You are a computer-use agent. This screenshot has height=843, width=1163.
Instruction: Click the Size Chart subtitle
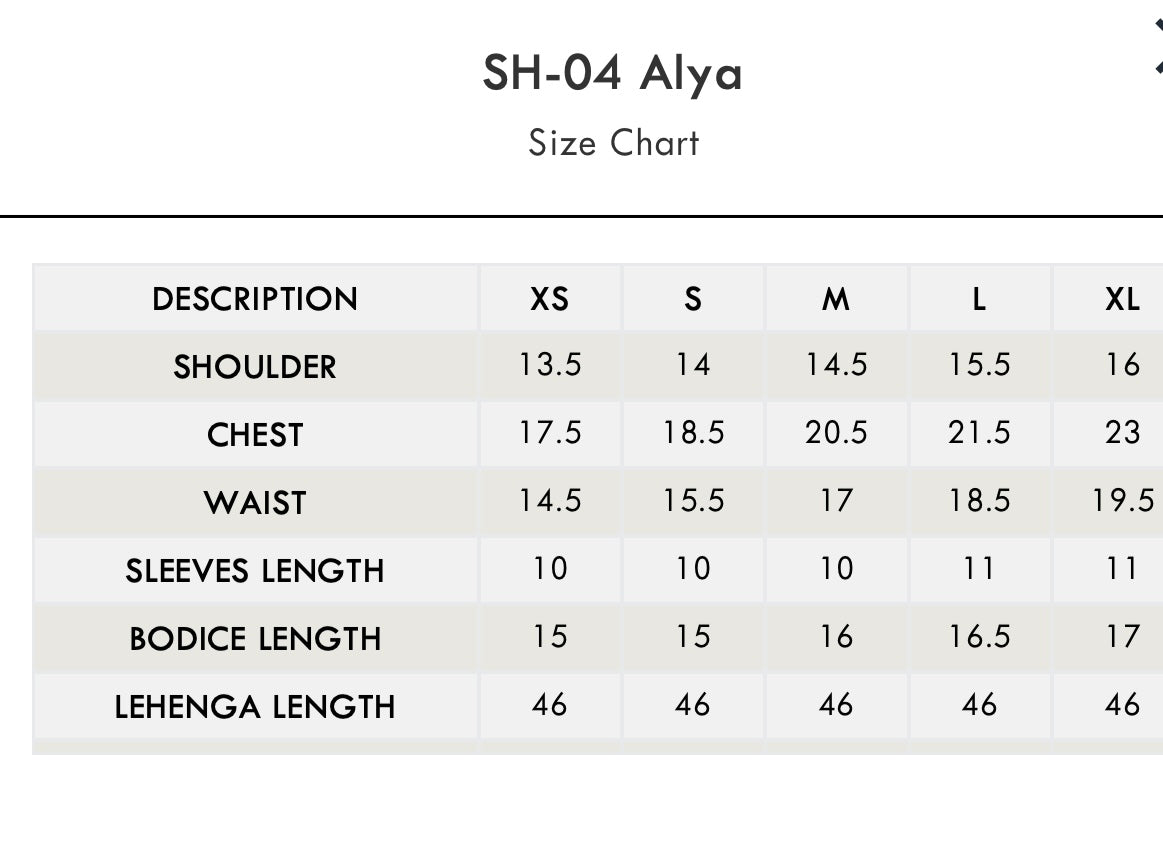click(613, 143)
